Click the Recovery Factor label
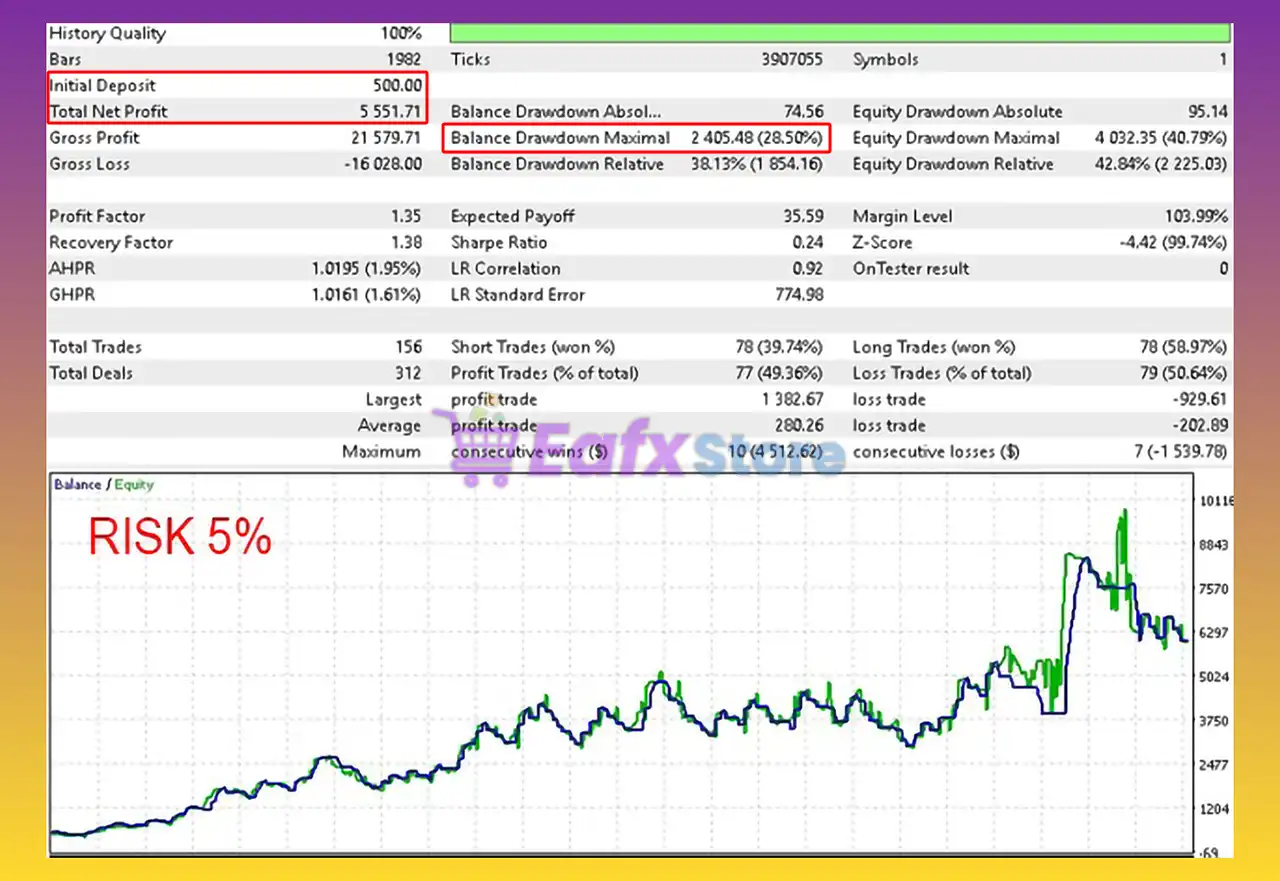This screenshot has height=881, width=1280. 111,242
